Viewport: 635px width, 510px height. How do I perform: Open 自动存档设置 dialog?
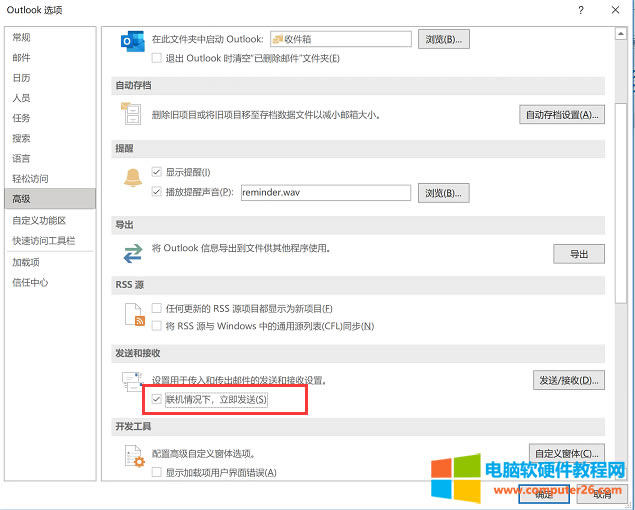[562, 115]
